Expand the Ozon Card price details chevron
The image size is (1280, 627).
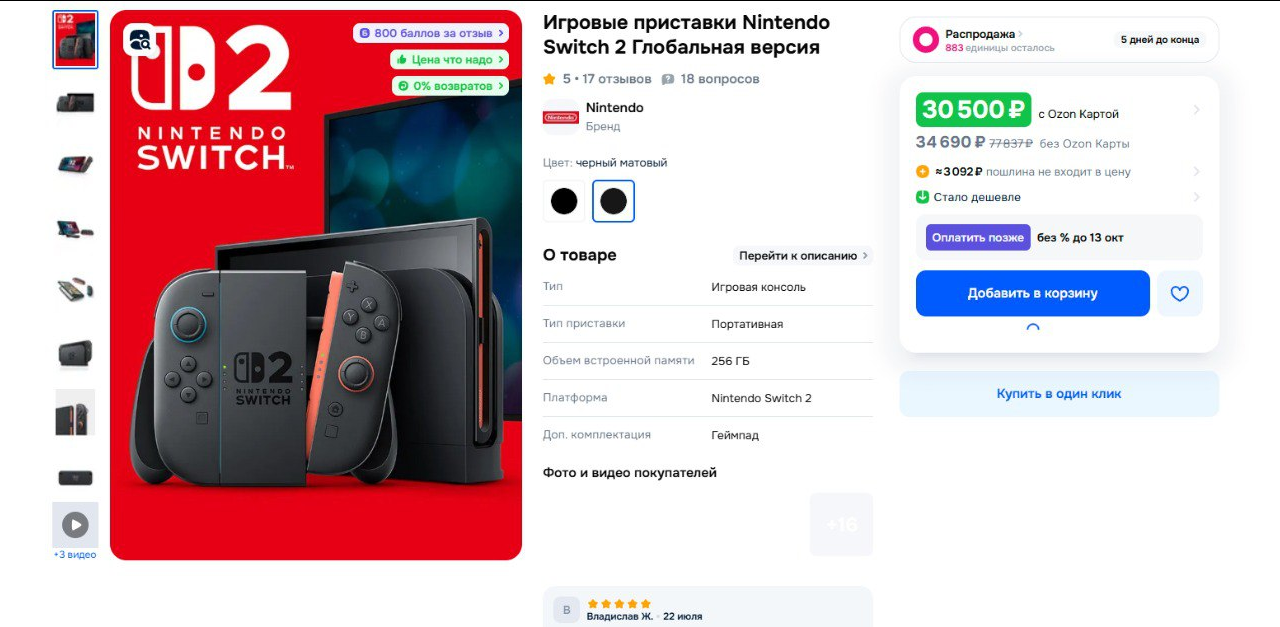click(x=1197, y=110)
